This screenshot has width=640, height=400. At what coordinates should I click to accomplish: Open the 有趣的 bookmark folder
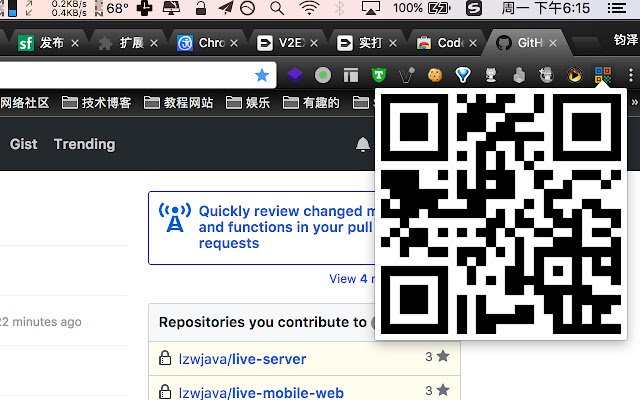click(311, 102)
